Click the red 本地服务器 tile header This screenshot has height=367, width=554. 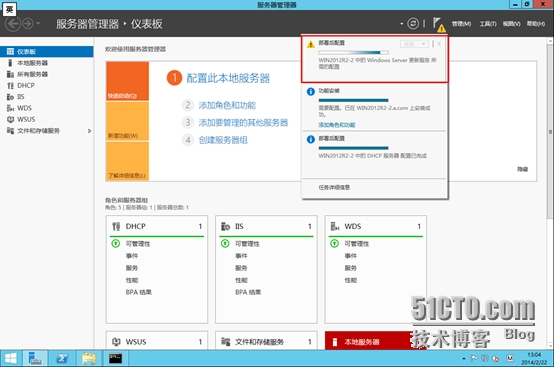[376, 342]
